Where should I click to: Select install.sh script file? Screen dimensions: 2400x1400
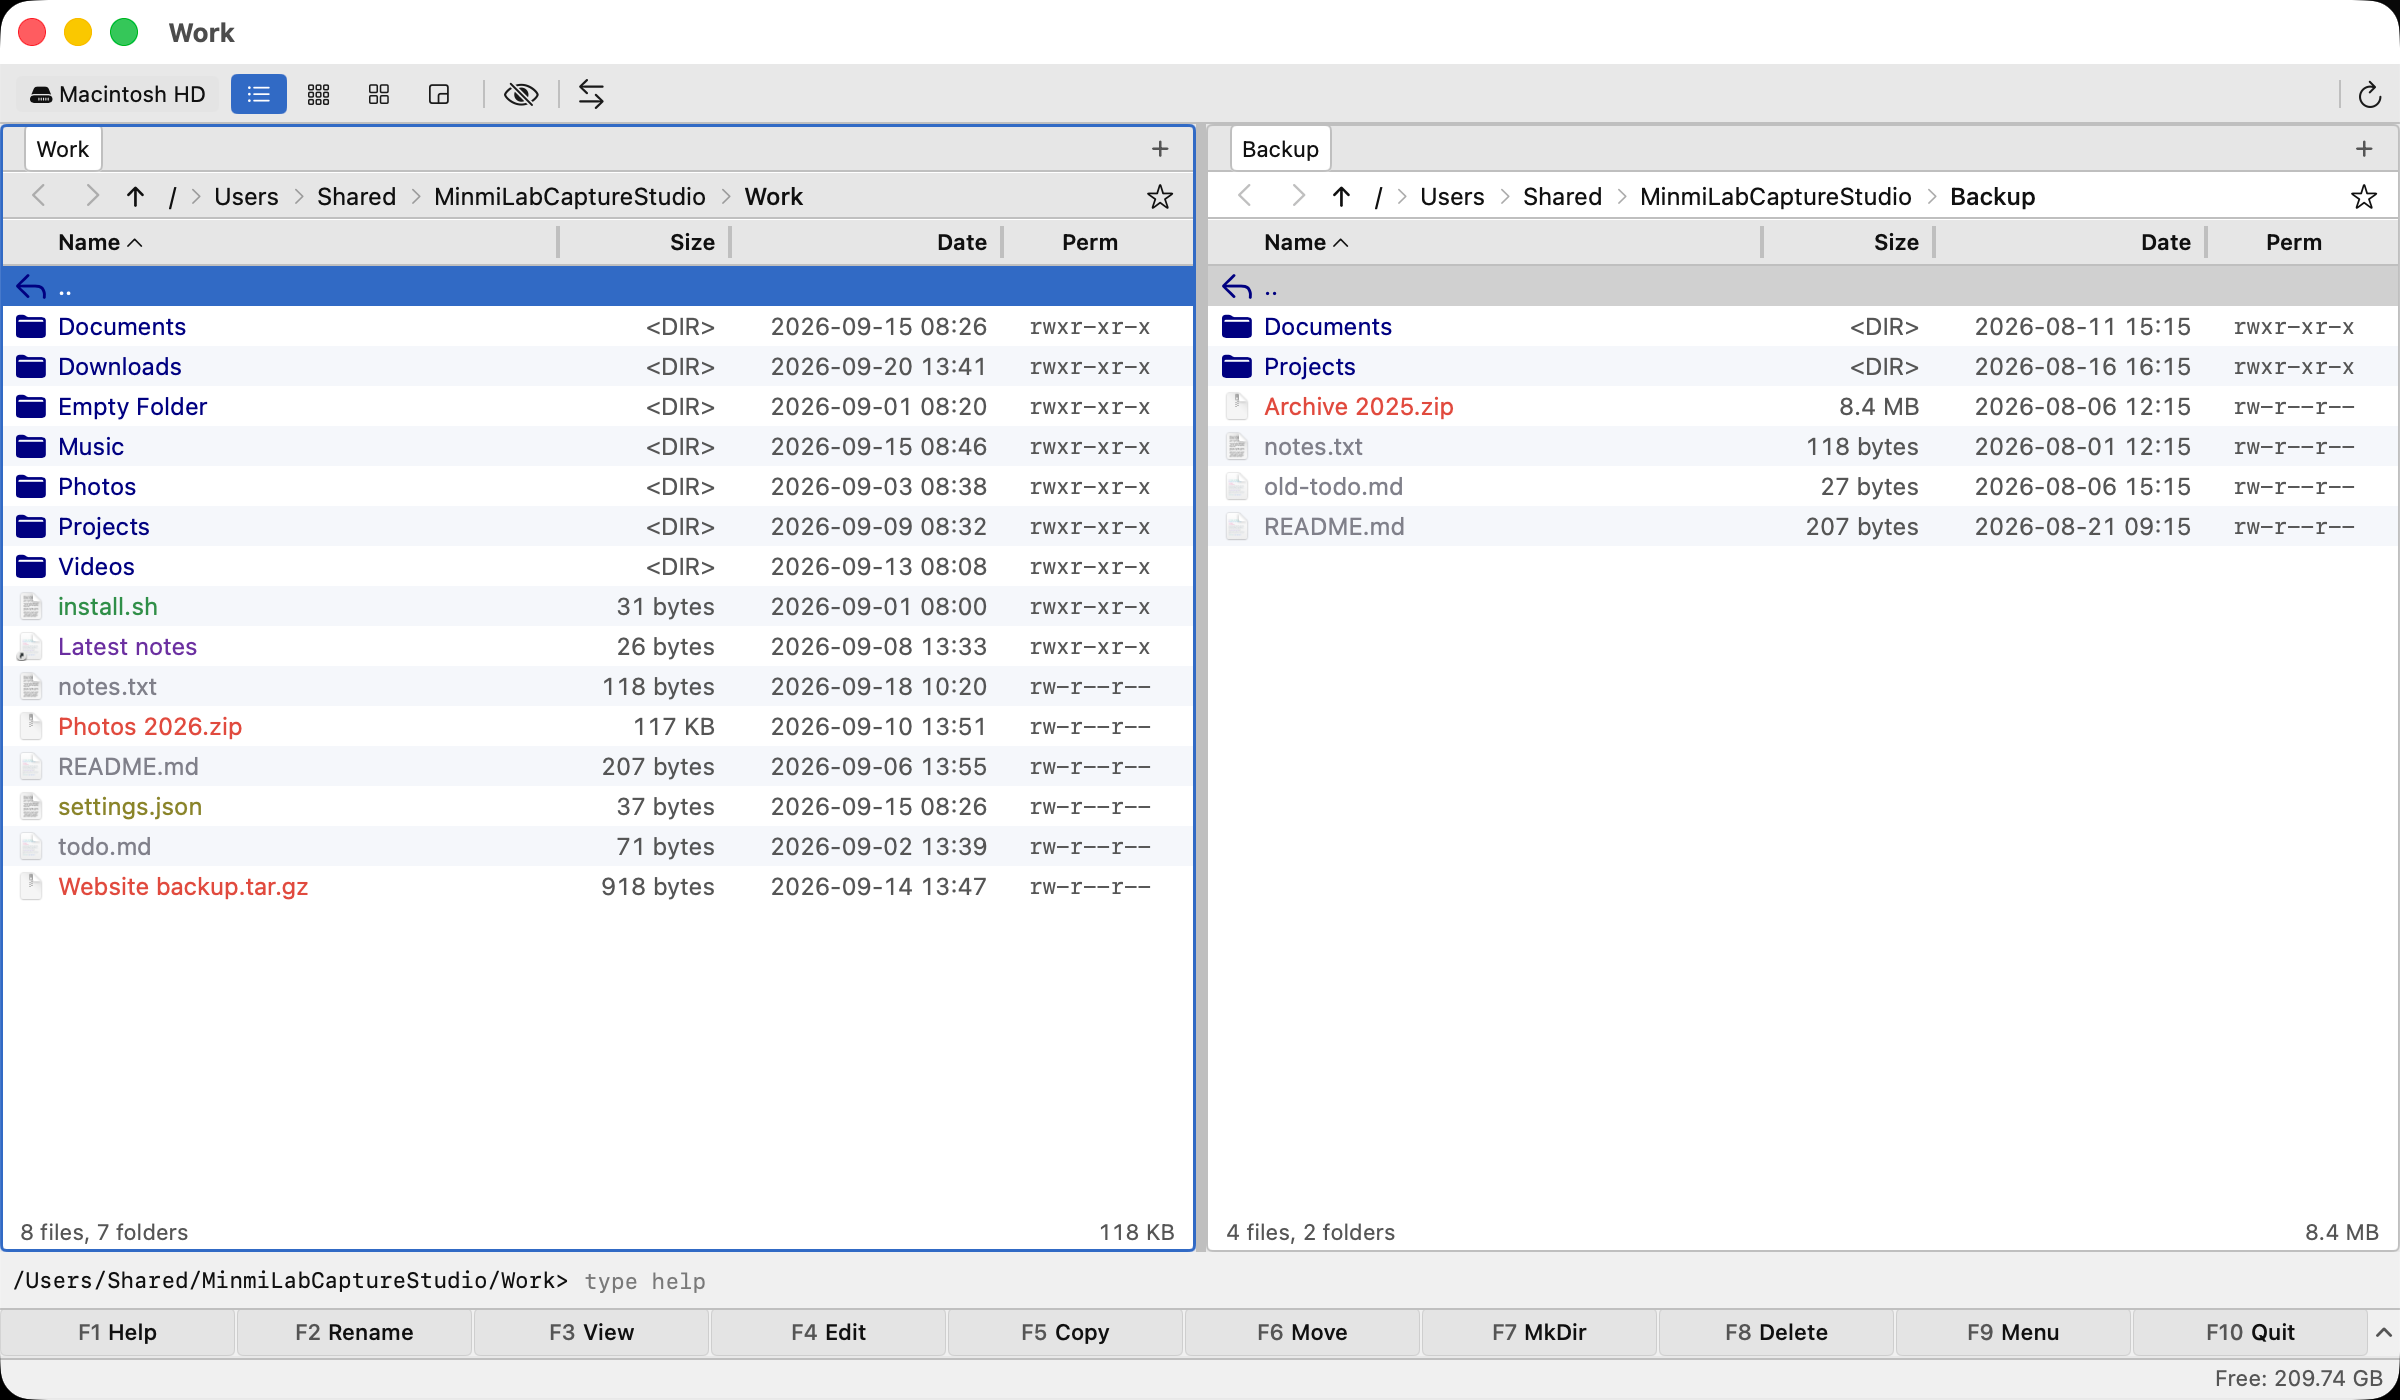(598, 607)
